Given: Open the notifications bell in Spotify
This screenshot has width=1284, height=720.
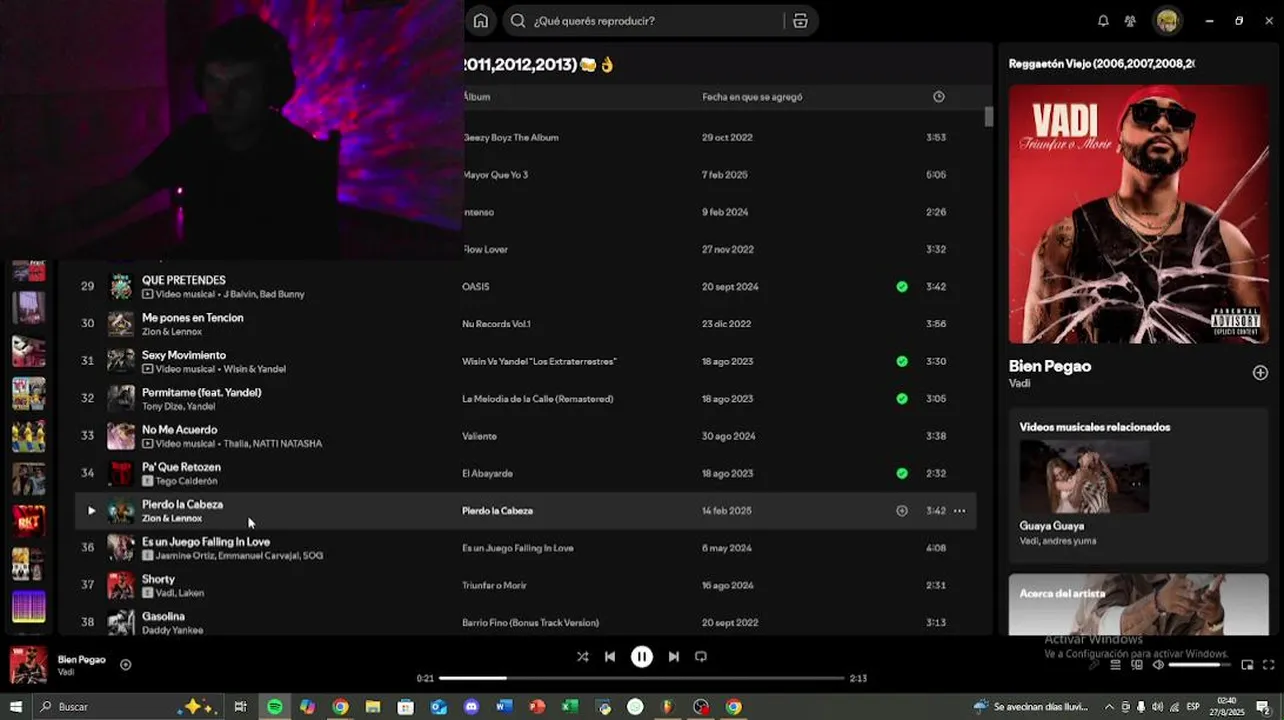Looking at the screenshot, I should (x=1103, y=21).
